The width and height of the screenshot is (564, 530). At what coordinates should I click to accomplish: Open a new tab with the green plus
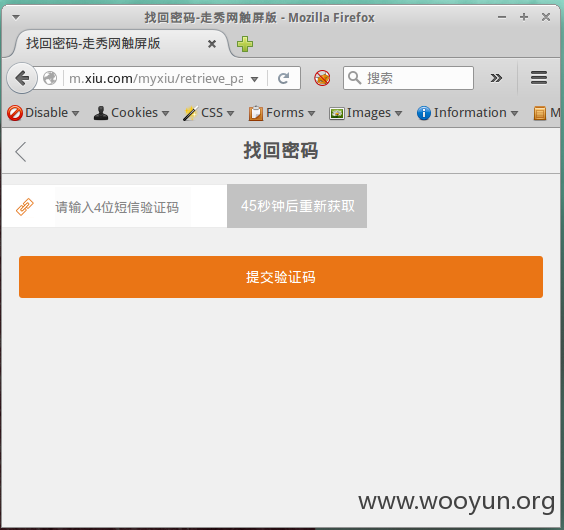245,44
